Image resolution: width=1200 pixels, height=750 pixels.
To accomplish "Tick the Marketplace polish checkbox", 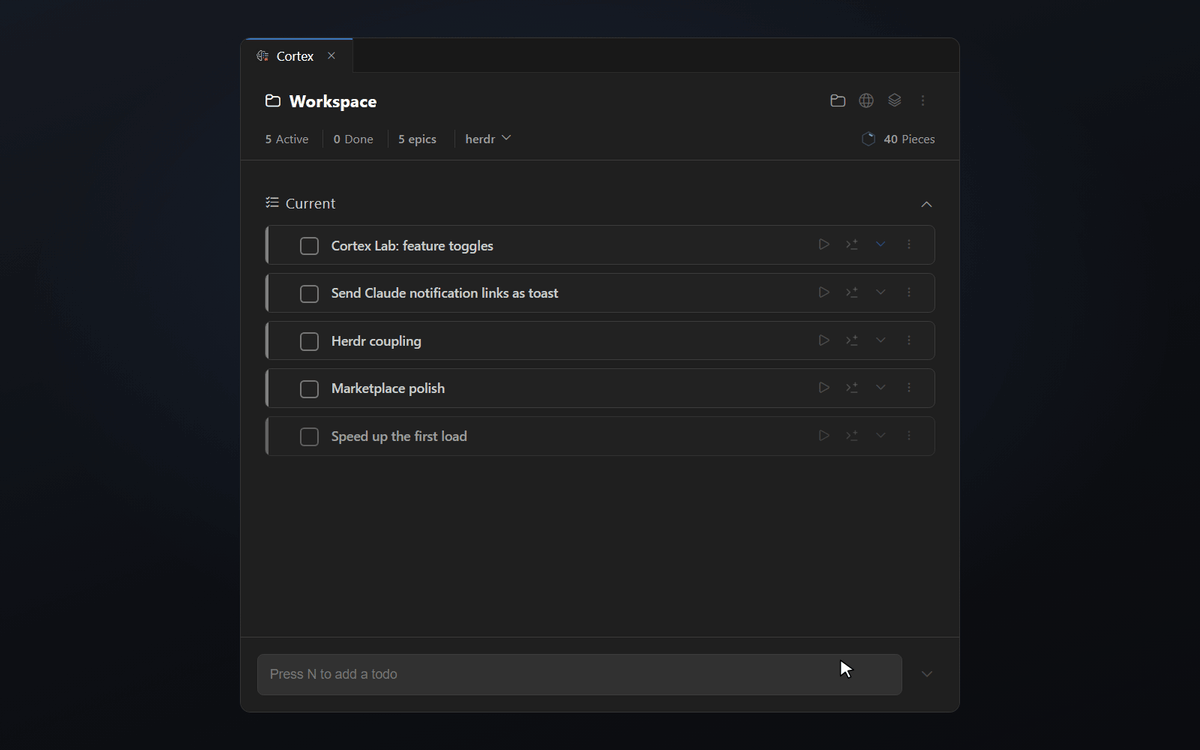I will click(309, 389).
